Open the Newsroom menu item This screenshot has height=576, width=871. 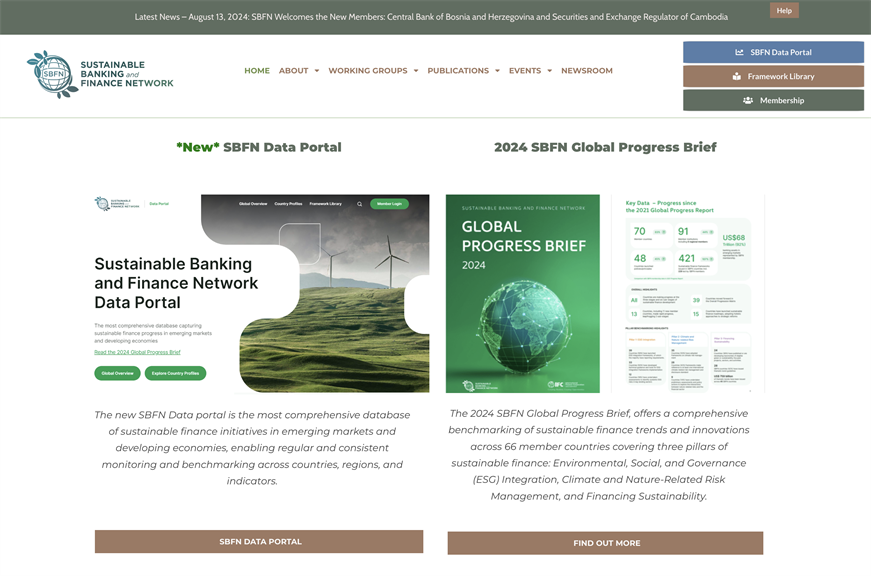(x=587, y=71)
